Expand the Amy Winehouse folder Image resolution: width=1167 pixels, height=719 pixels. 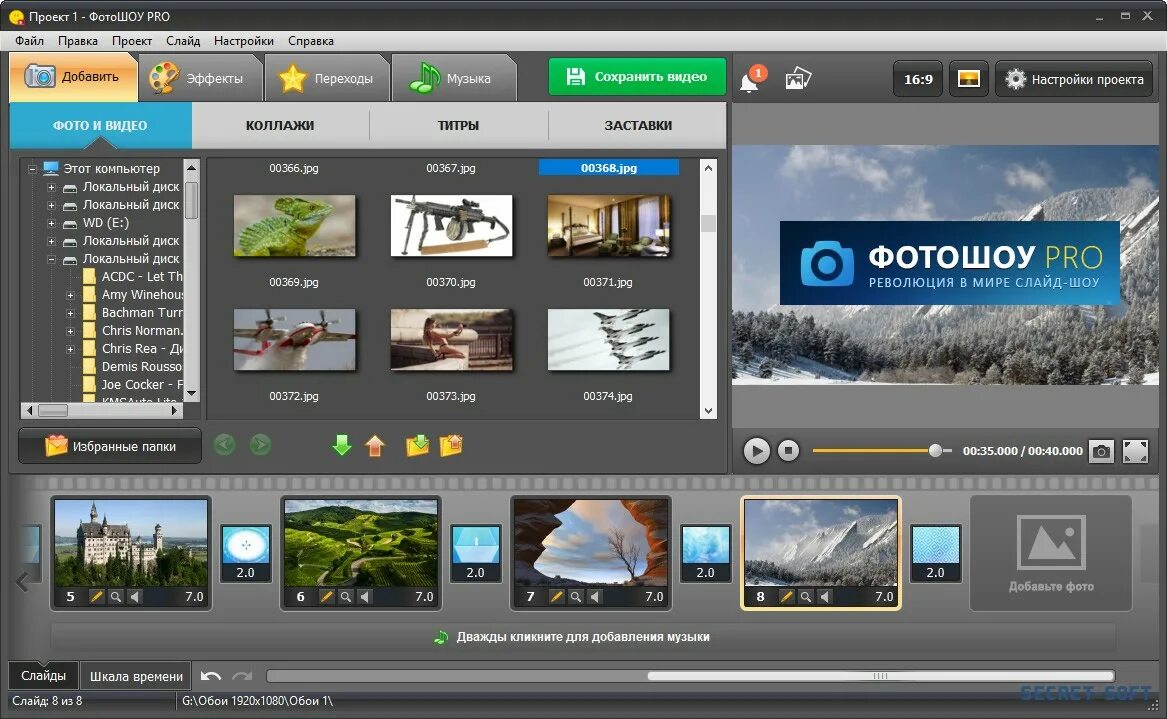pos(70,295)
